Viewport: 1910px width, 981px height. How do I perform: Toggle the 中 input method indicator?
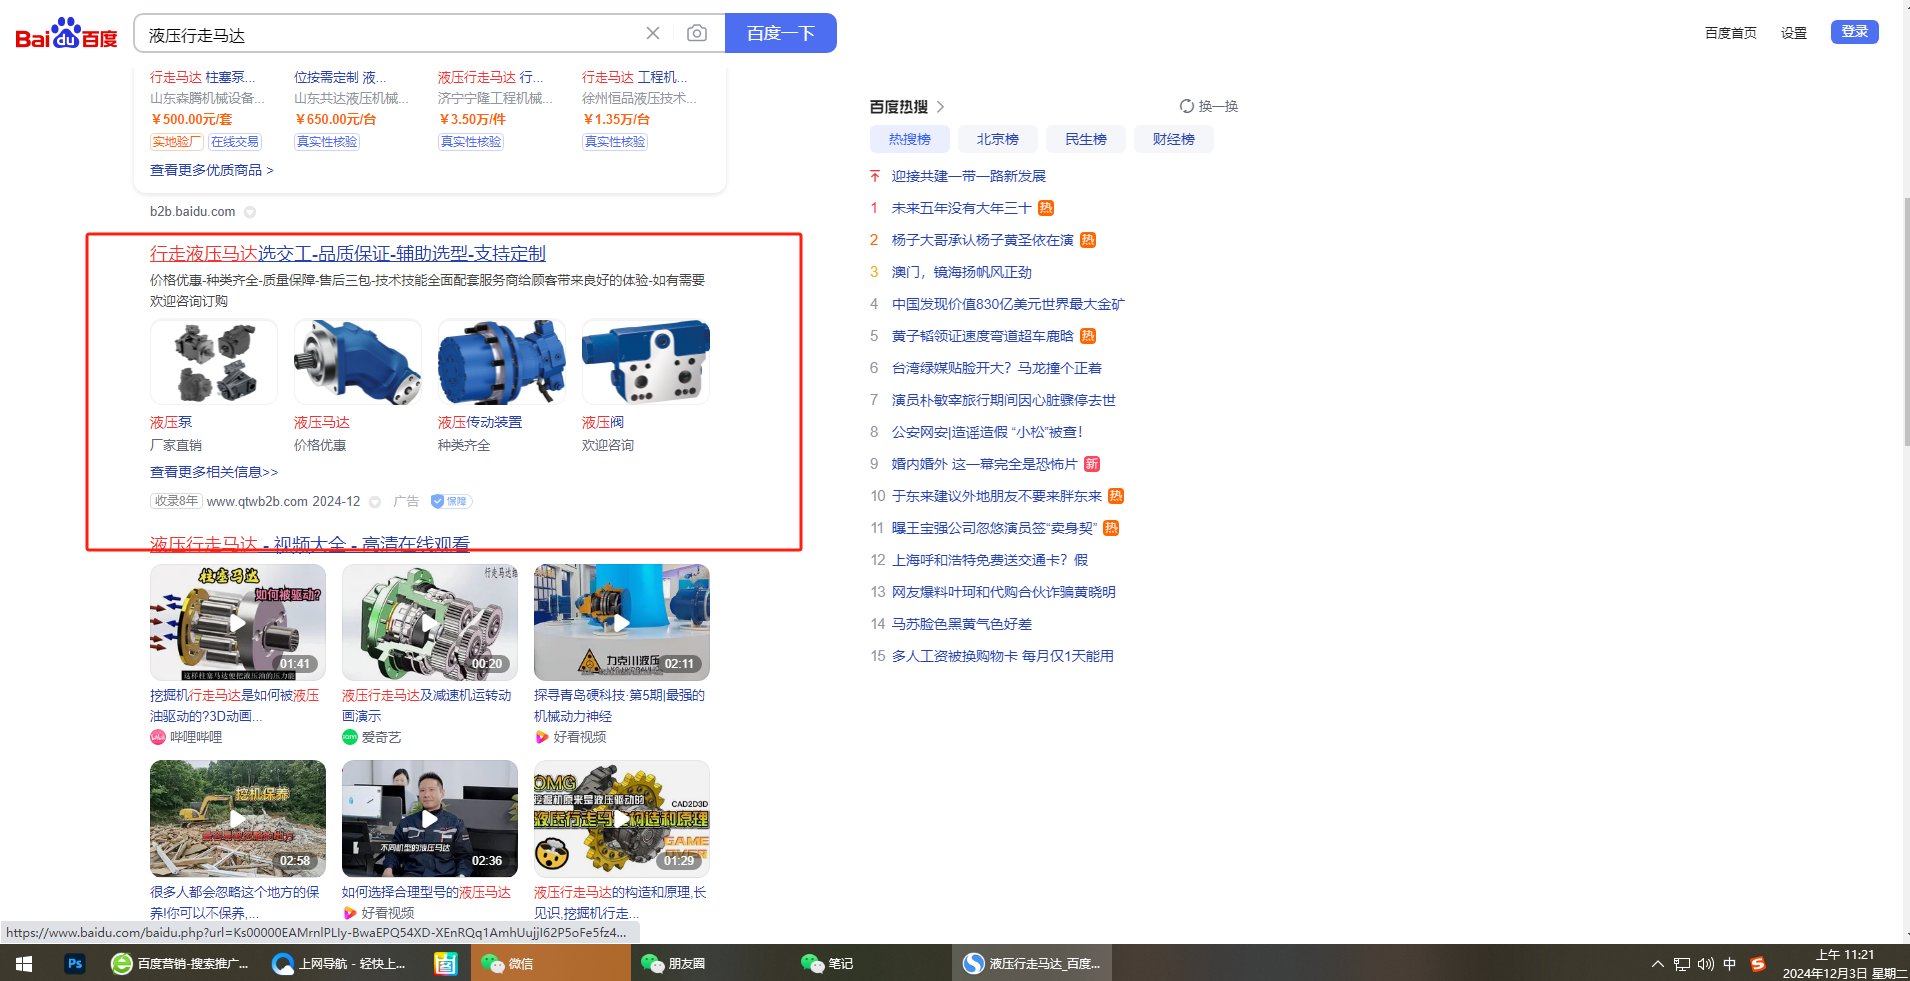1730,964
